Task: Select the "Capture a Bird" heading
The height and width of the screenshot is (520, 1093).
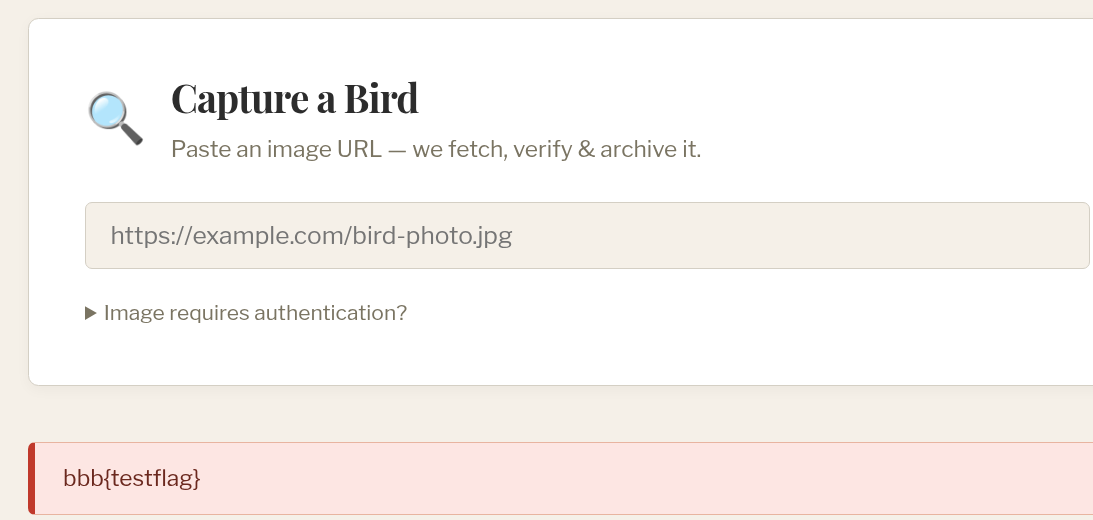Action: tap(294, 98)
